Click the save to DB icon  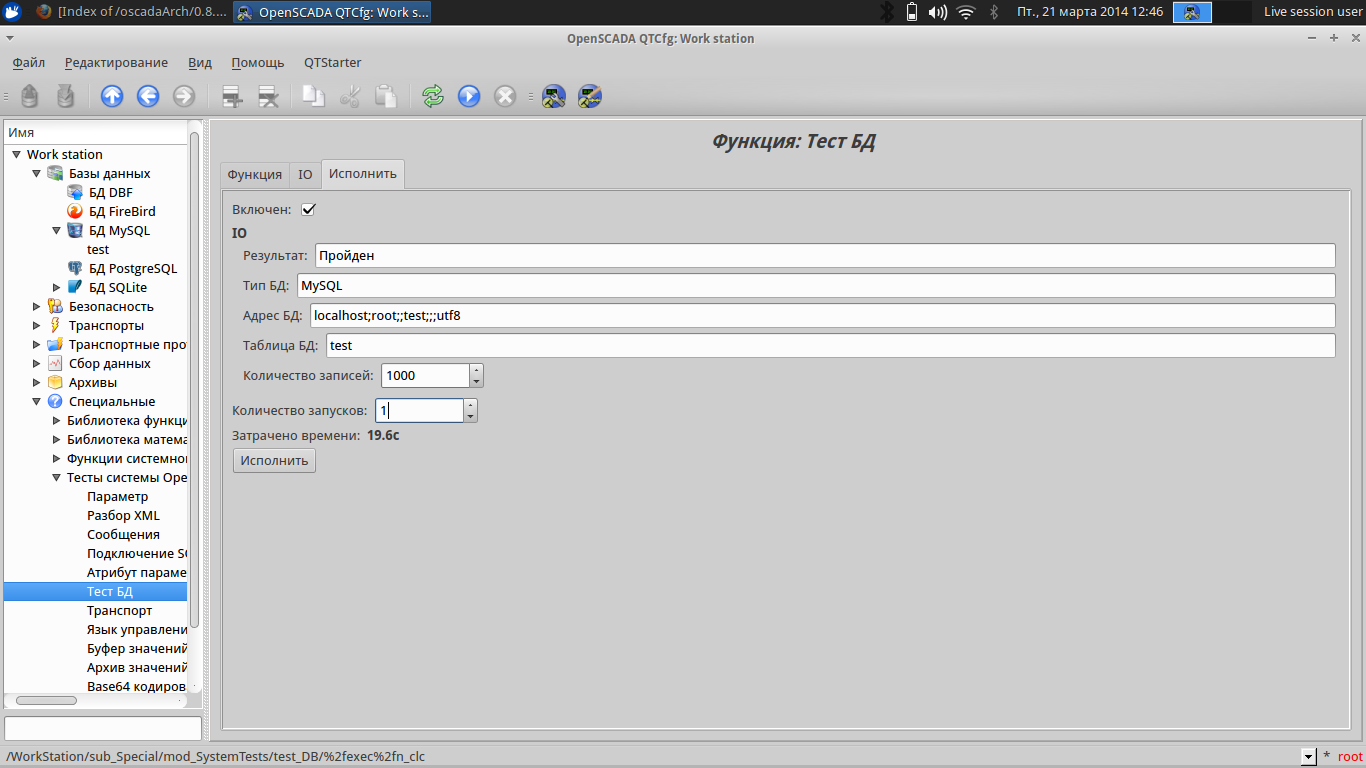(x=65, y=96)
